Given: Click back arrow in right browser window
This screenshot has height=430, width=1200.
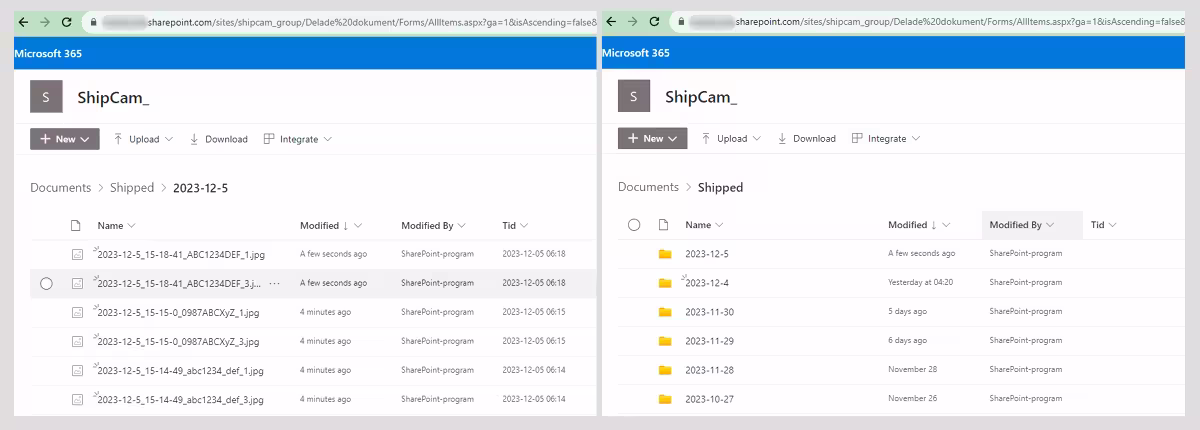Looking at the screenshot, I should pyautogui.click(x=611, y=21).
